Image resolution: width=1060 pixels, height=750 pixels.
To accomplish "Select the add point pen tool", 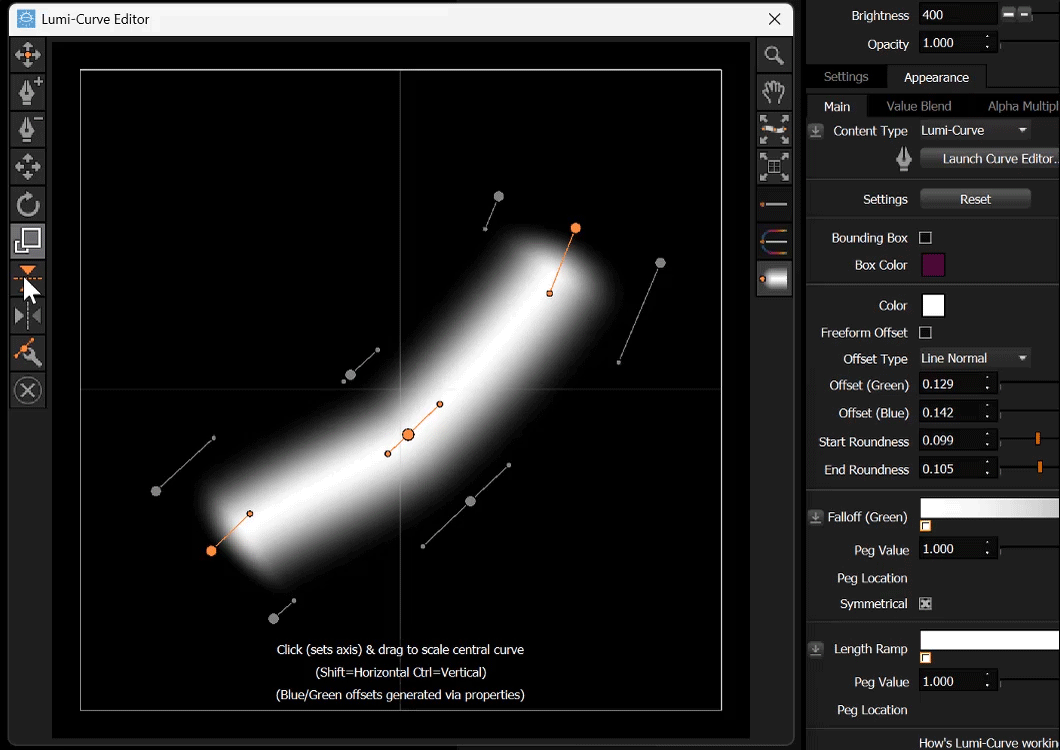I will pyautogui.click(x=28, y=91).
